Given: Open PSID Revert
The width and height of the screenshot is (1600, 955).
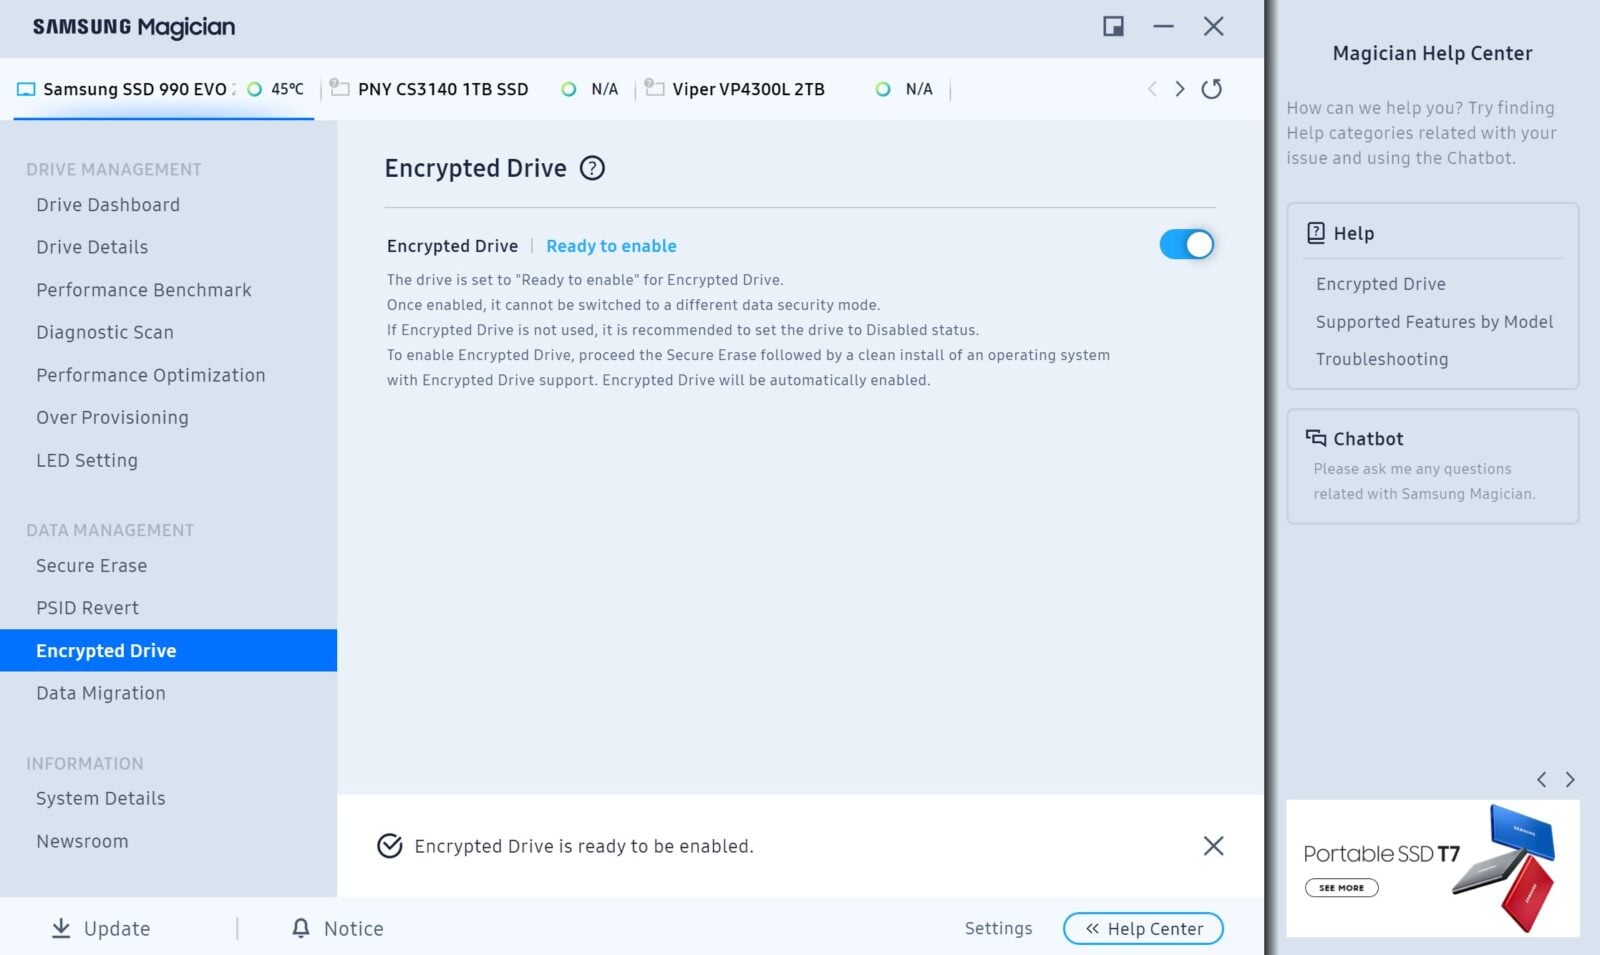Looking at the screenshot, I should tap(88, 608).
